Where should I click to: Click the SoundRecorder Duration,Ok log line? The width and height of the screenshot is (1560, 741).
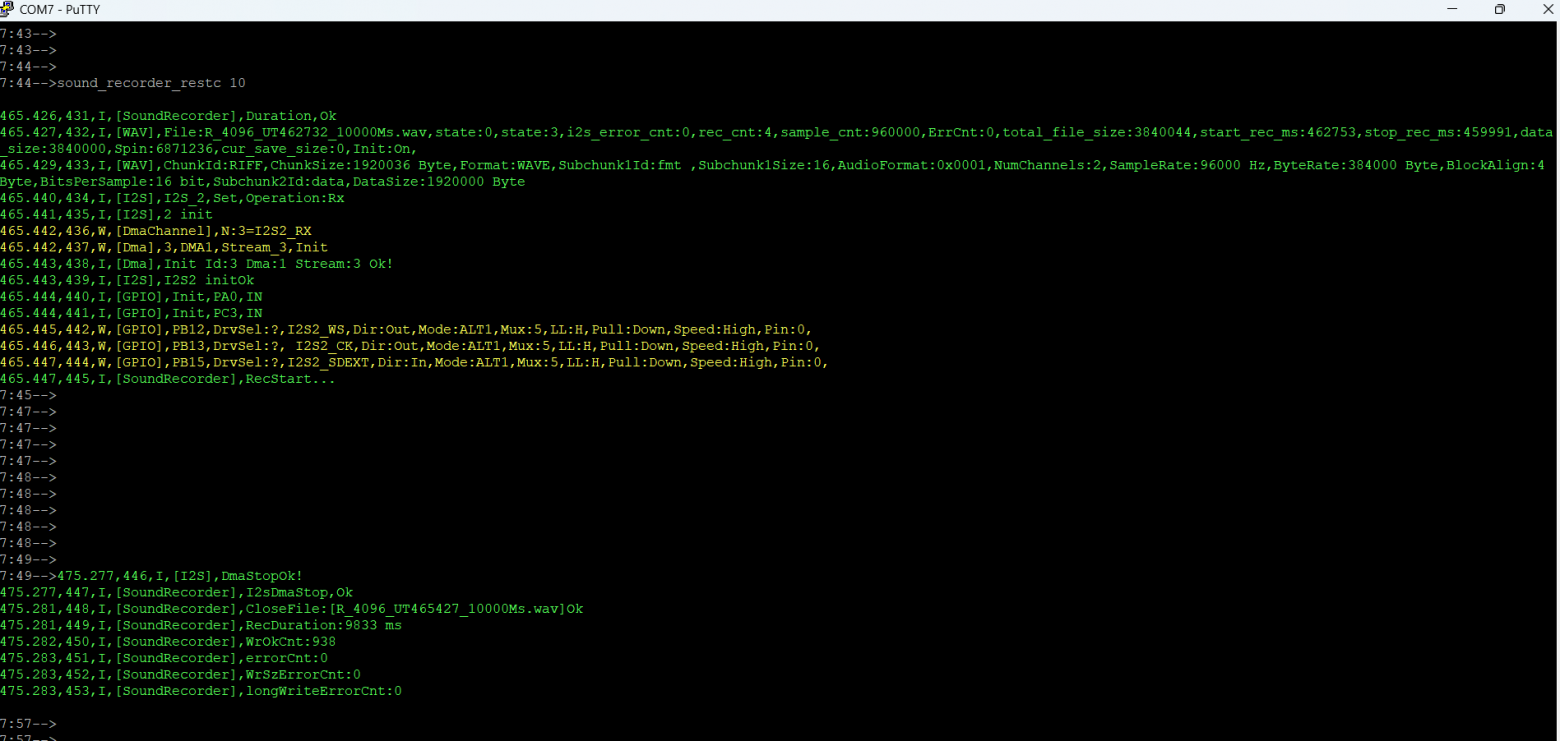(169, 116)
